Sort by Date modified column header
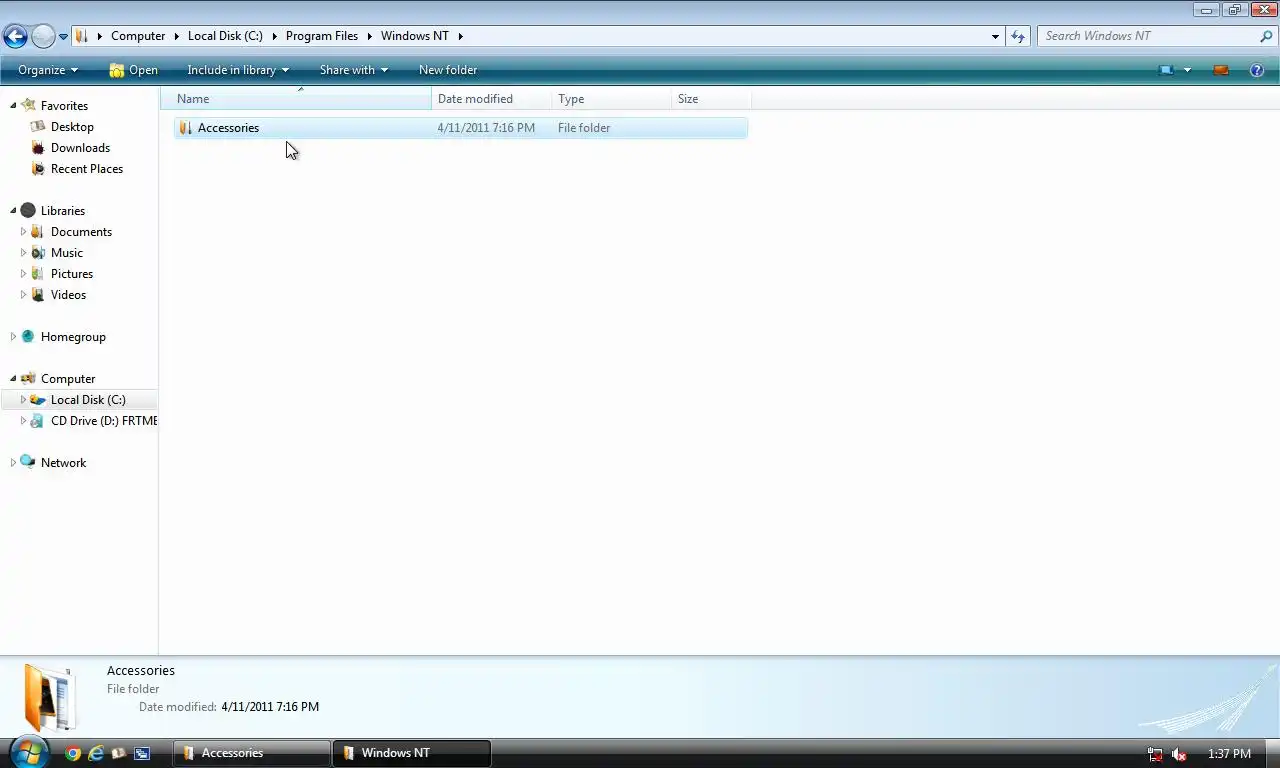The width and height of the screenshot is (1280, 768). pos(492,99)
